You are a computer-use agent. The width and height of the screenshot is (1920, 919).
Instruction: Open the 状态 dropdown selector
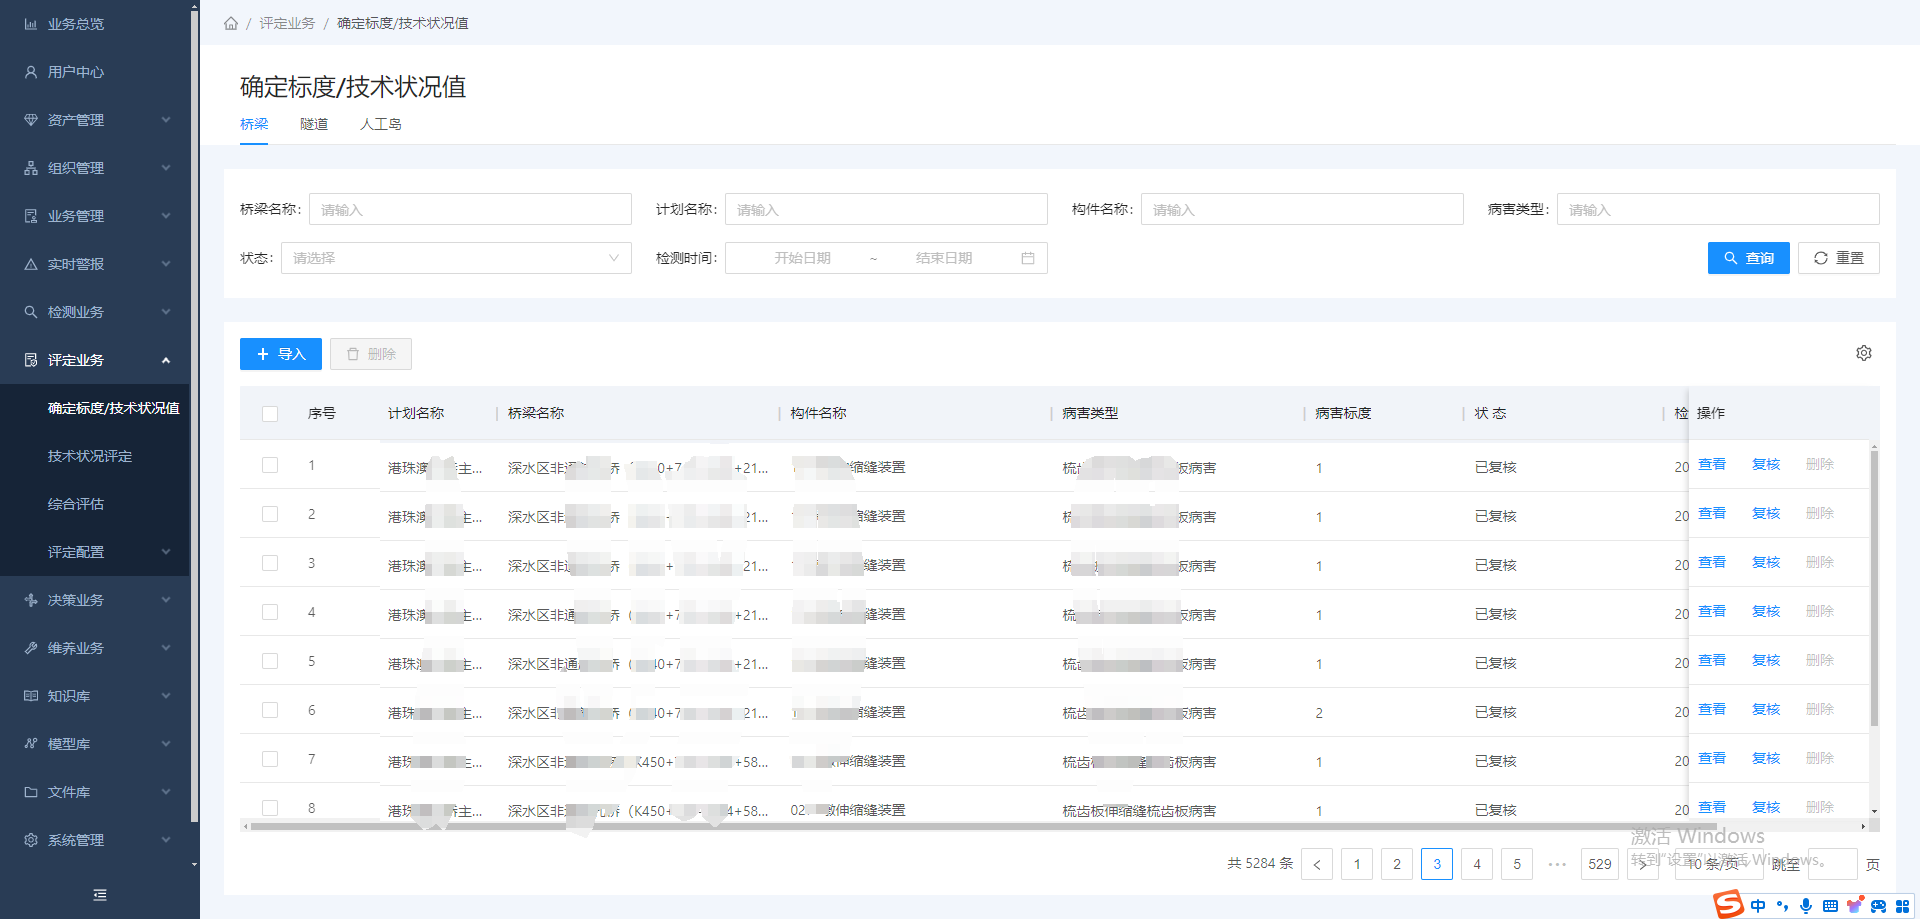[456, 258]
